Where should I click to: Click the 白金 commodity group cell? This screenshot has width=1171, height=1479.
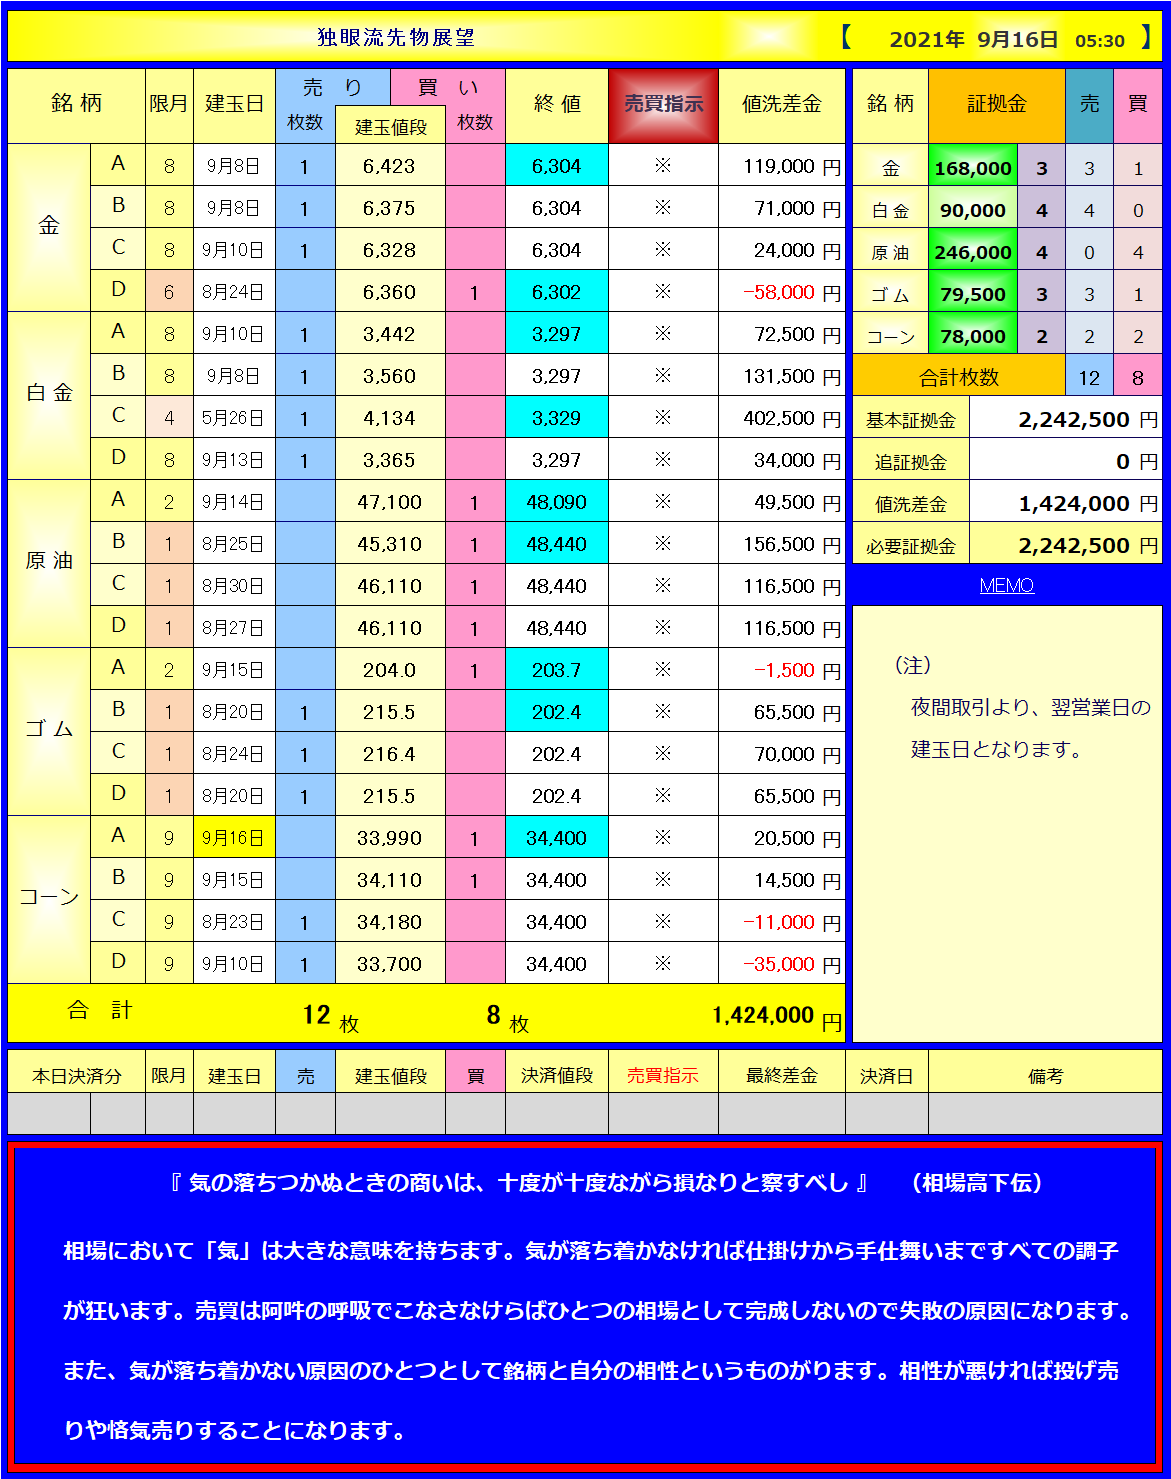tap(49, 396)
